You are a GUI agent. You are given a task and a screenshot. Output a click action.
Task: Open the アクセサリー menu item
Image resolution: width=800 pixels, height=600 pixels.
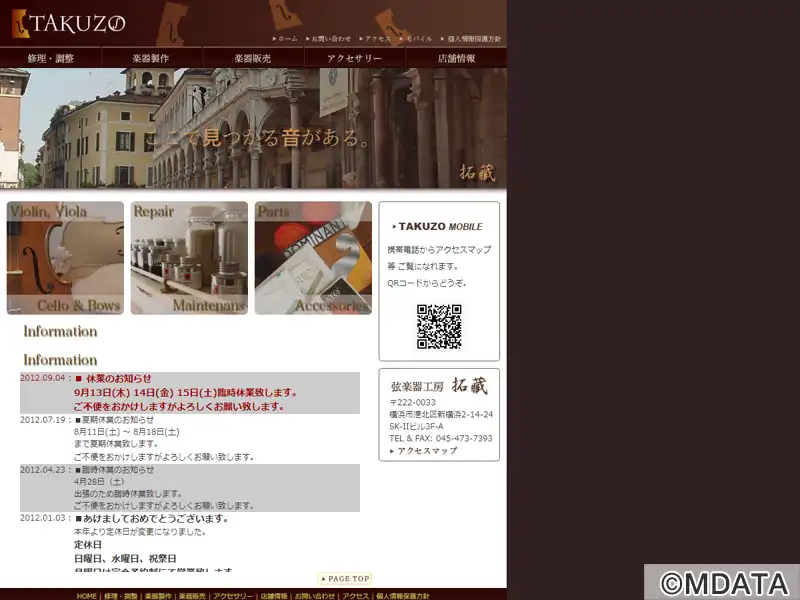click(x=355, y=58)
